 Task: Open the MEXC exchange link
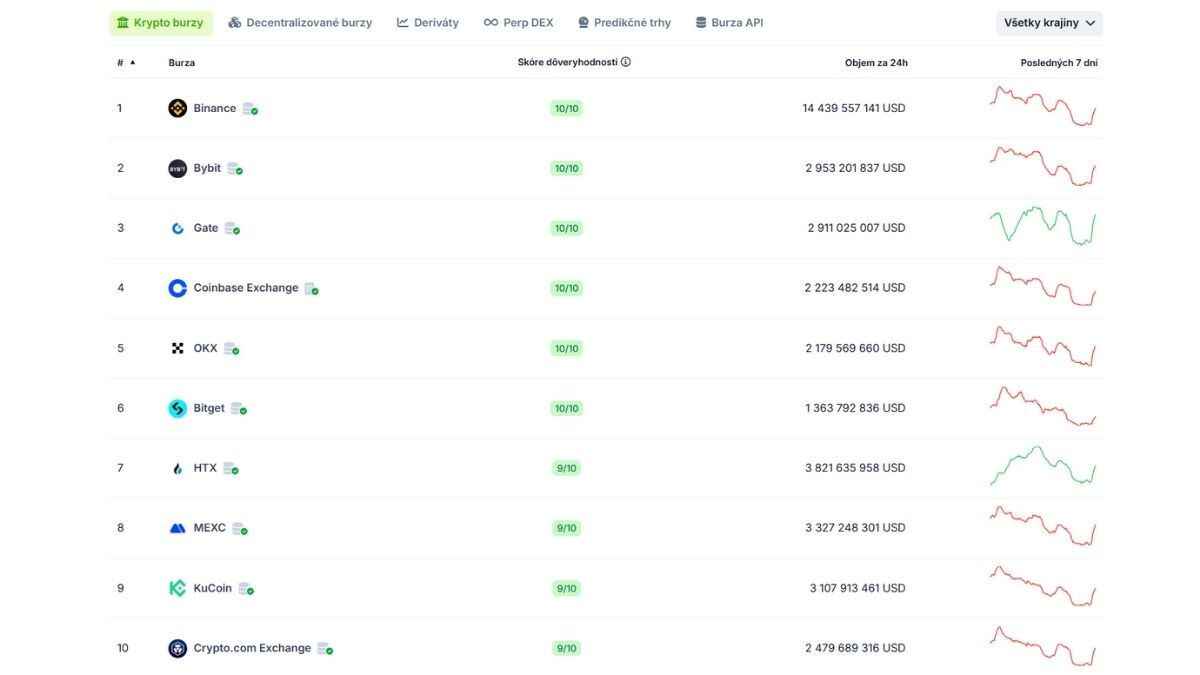coord(210,528)
